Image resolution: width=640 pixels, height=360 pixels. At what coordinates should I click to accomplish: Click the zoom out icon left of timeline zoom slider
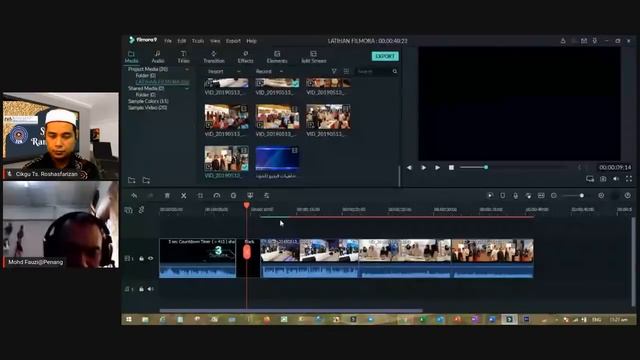click(554, 196)
